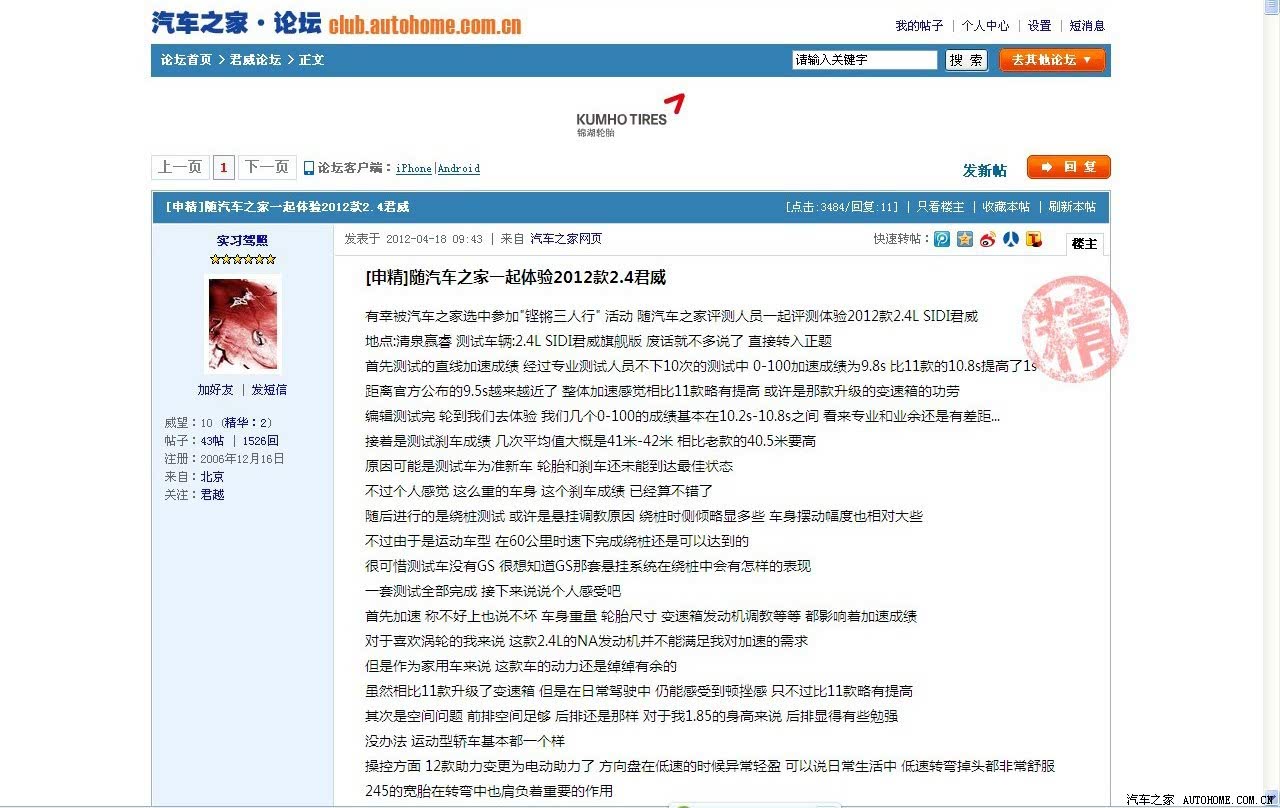Open profile of user 实习驾照
This screenshot has width=1280, height=808.
(x=242, y=241)
